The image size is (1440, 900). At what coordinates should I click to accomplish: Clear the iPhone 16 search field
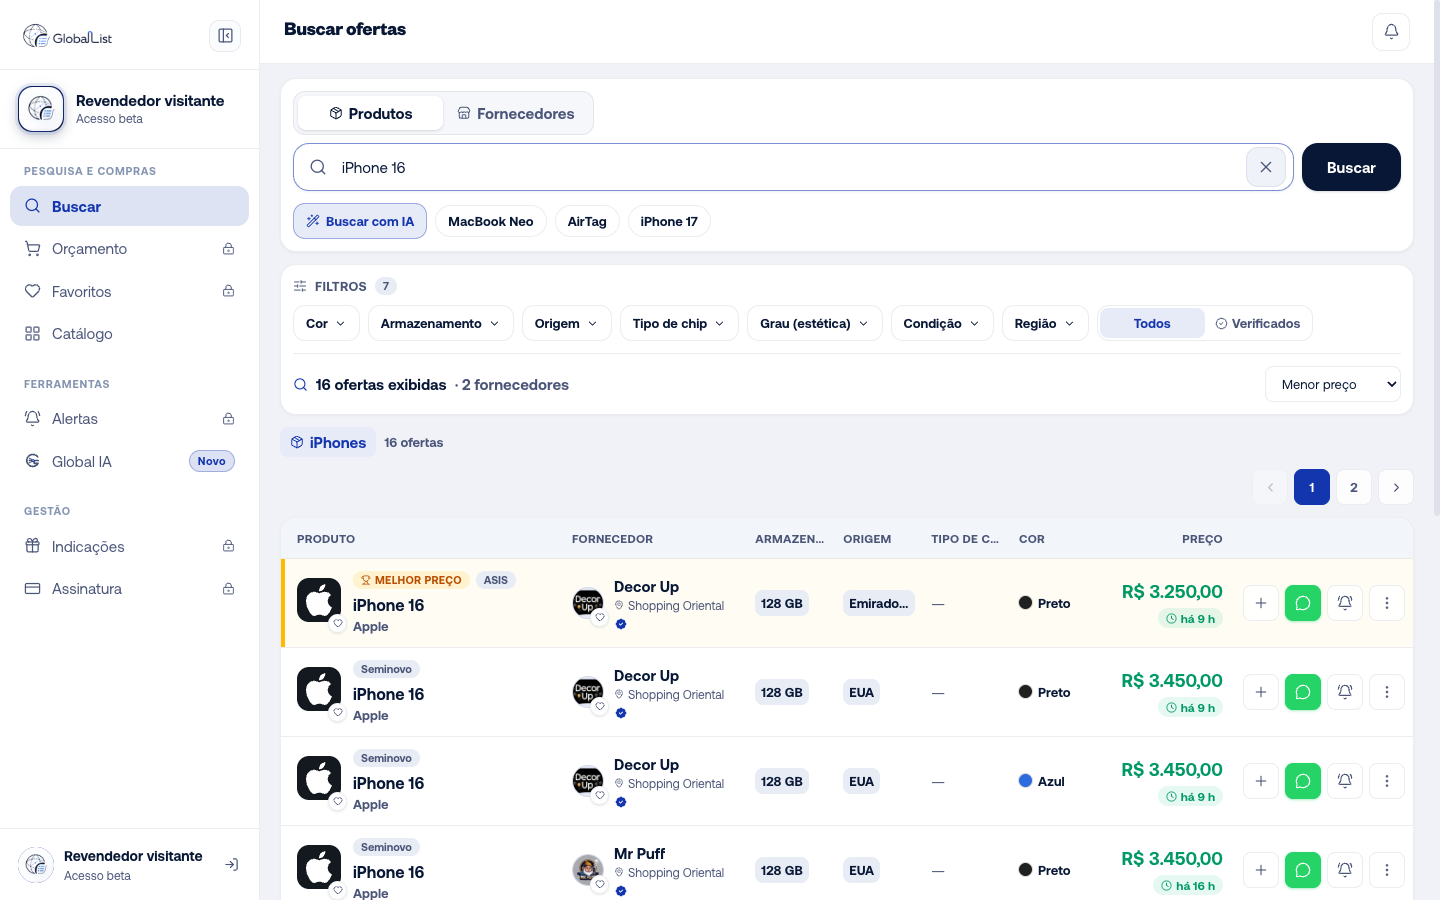click(1266, 167)
